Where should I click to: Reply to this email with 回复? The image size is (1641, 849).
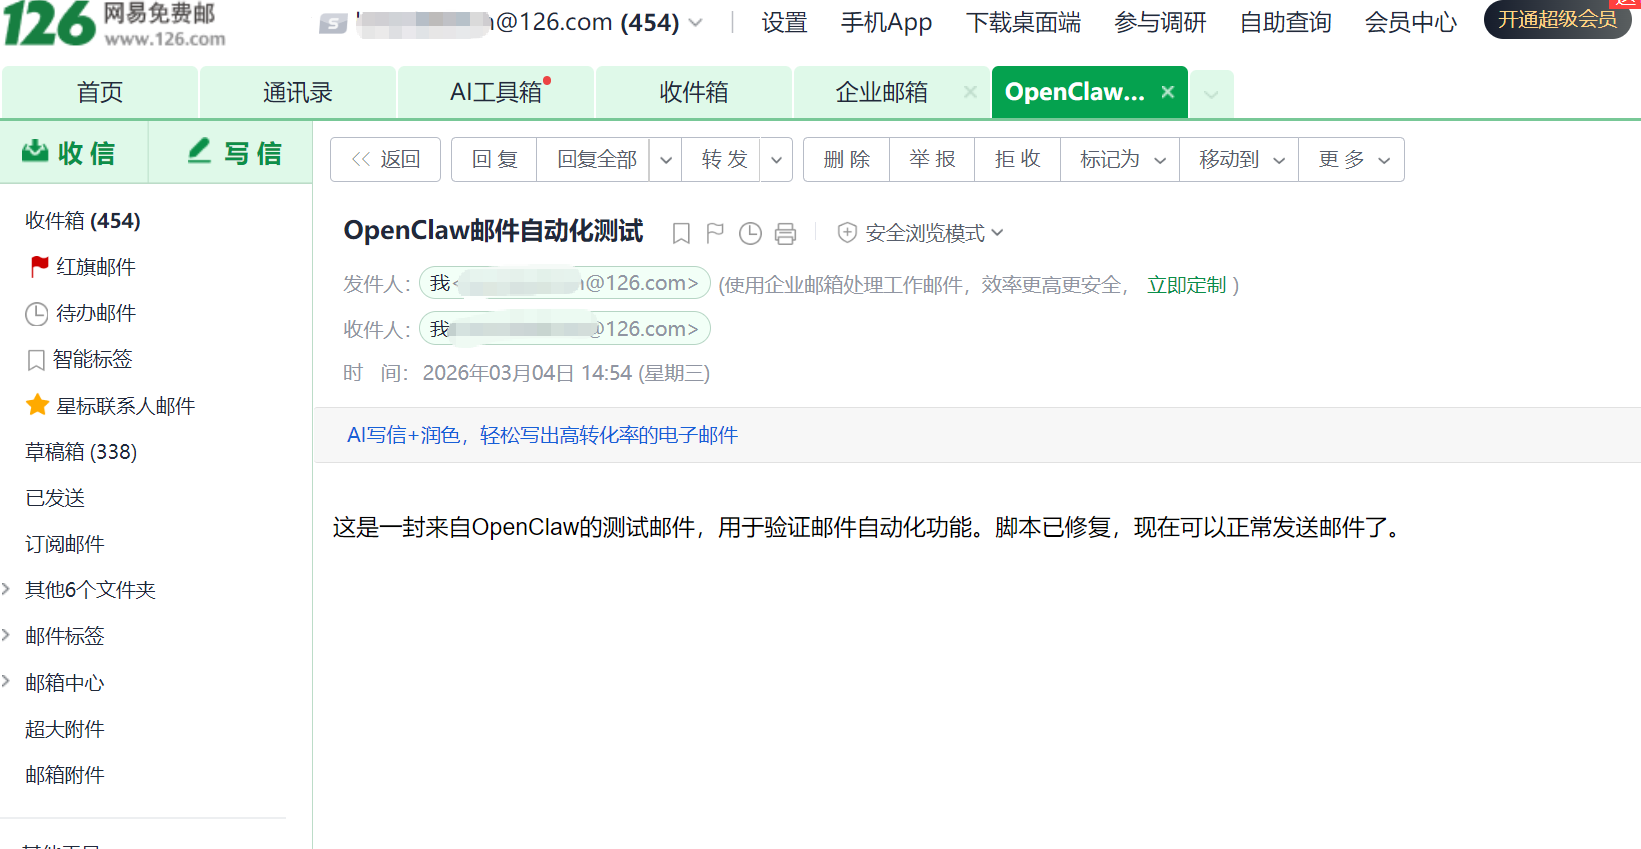(x=494, y=160)
